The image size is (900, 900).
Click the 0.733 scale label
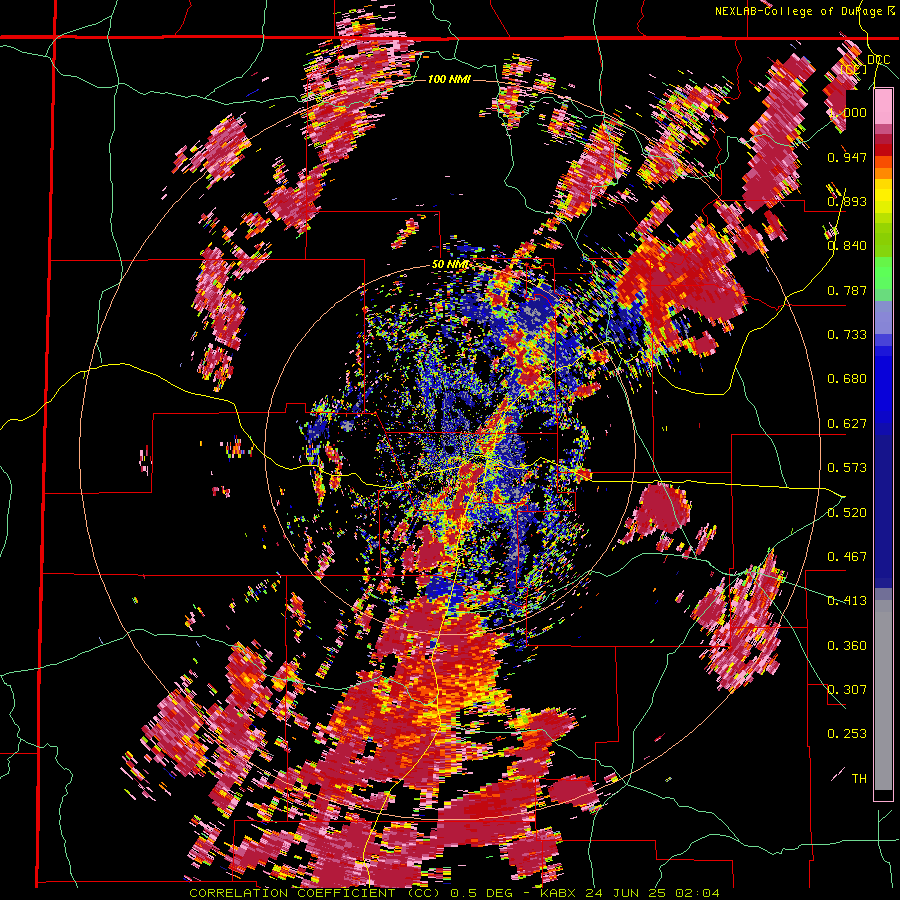847,335
